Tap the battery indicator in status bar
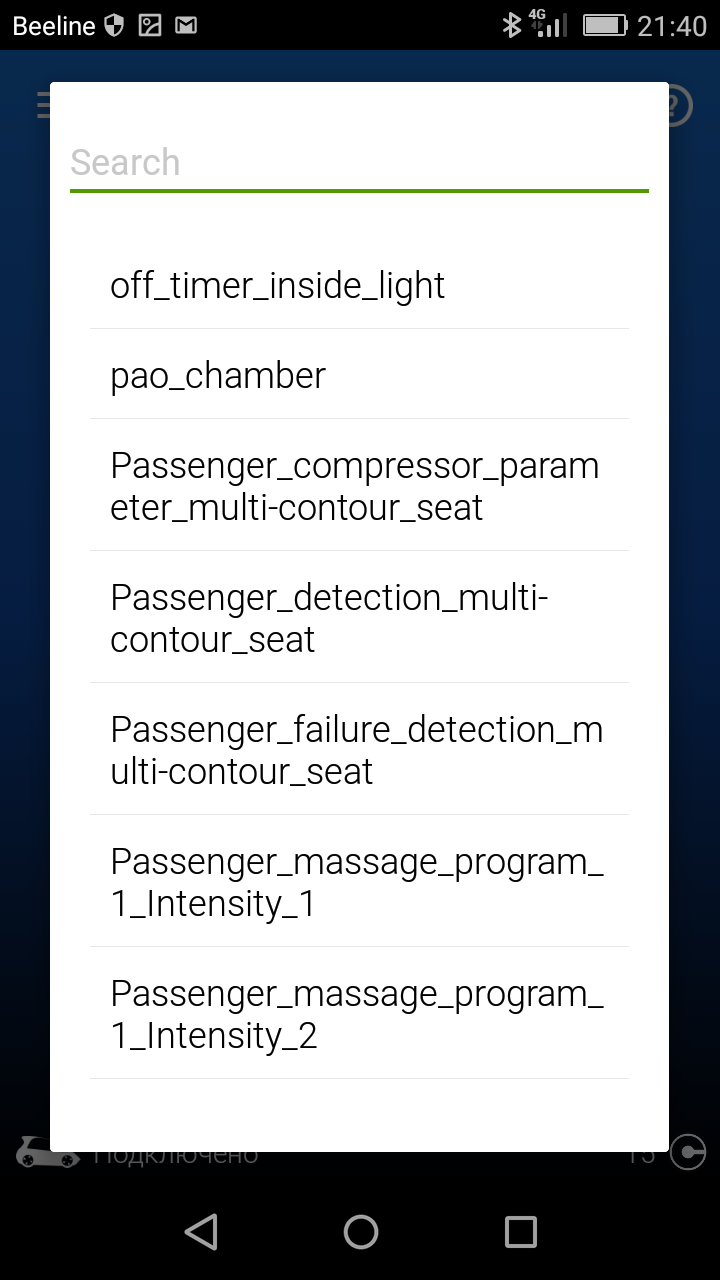 point(604,25)
